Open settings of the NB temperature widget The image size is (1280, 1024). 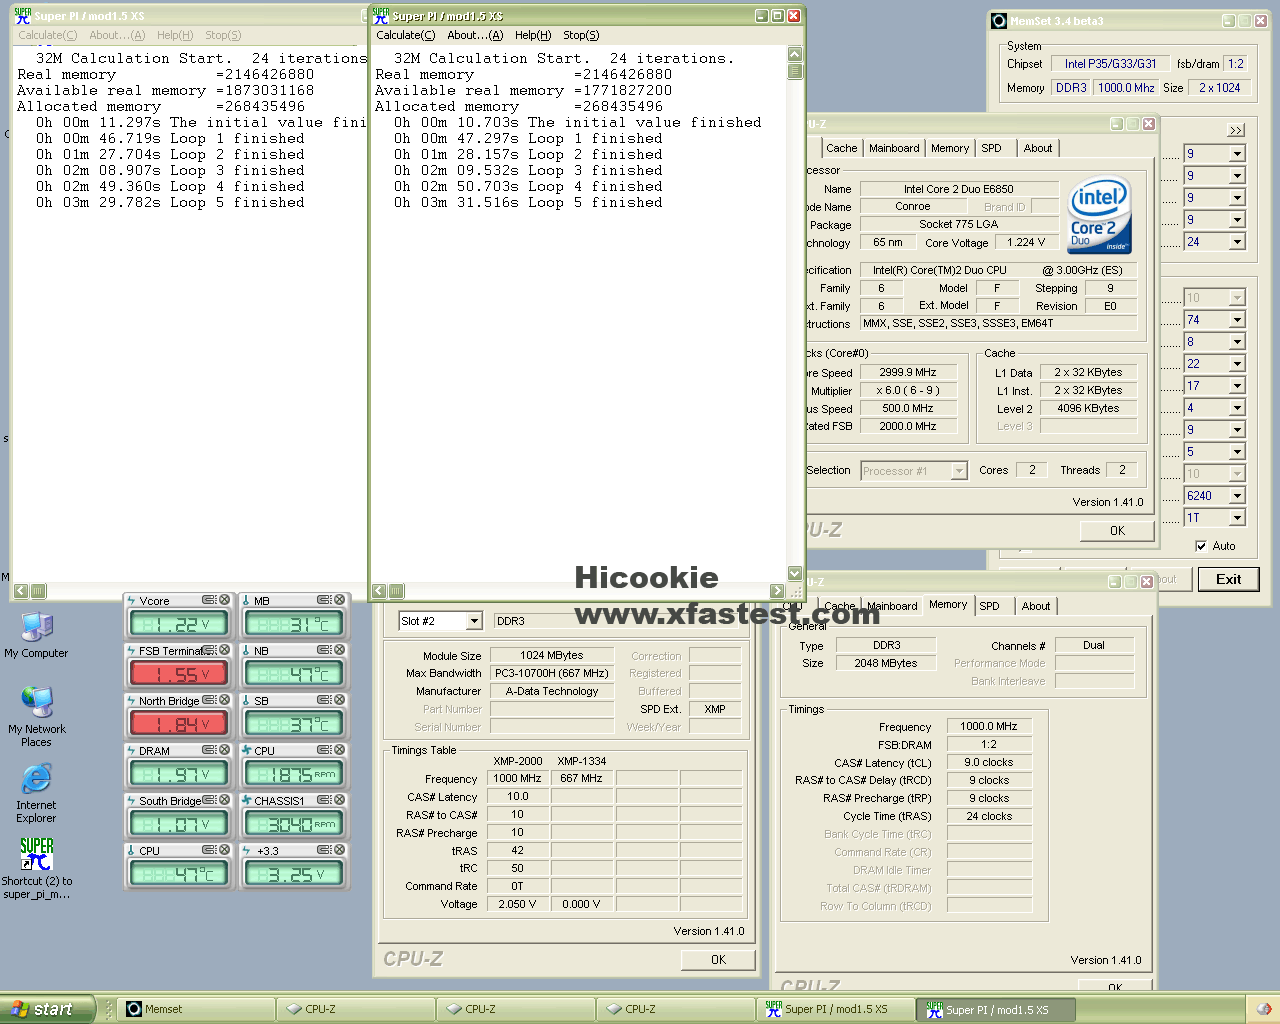pos(324,650)
